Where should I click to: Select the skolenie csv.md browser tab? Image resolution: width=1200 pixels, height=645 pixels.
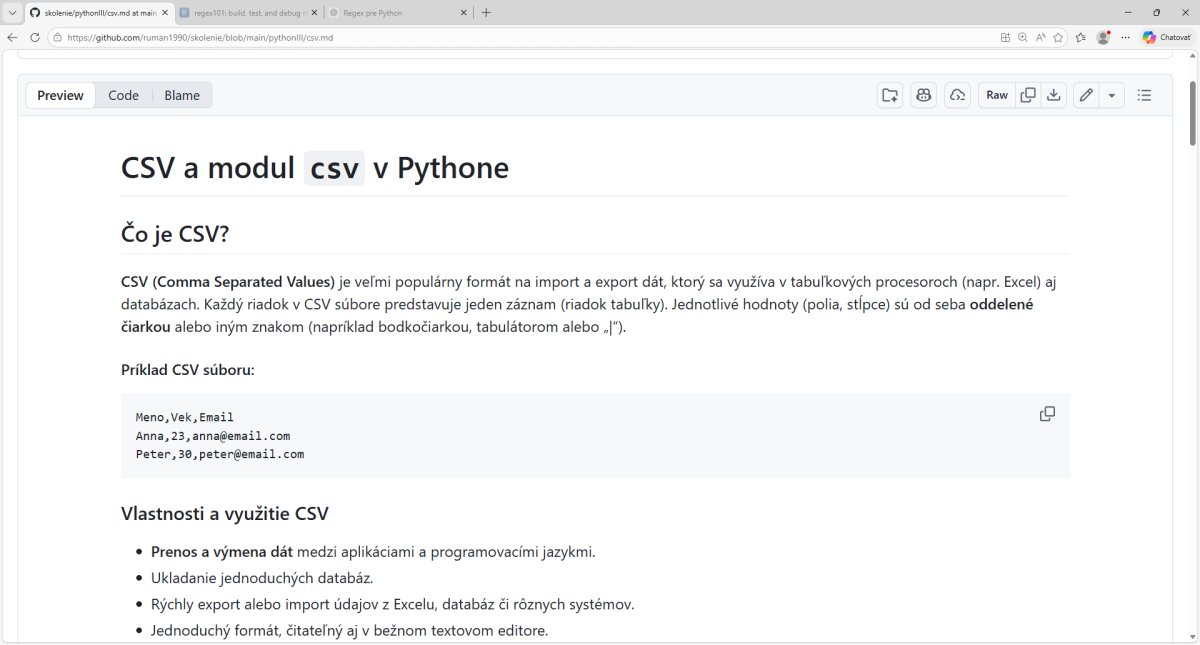(99, 13)
